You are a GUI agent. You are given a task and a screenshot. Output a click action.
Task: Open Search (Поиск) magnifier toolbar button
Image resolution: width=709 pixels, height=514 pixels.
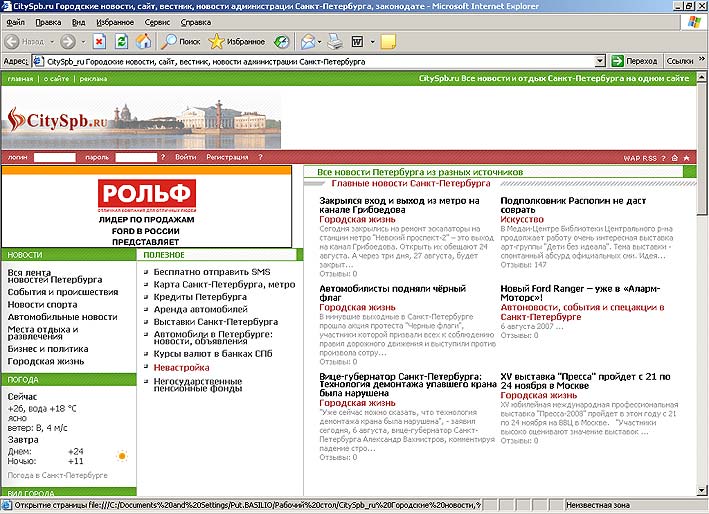point(181,42)
